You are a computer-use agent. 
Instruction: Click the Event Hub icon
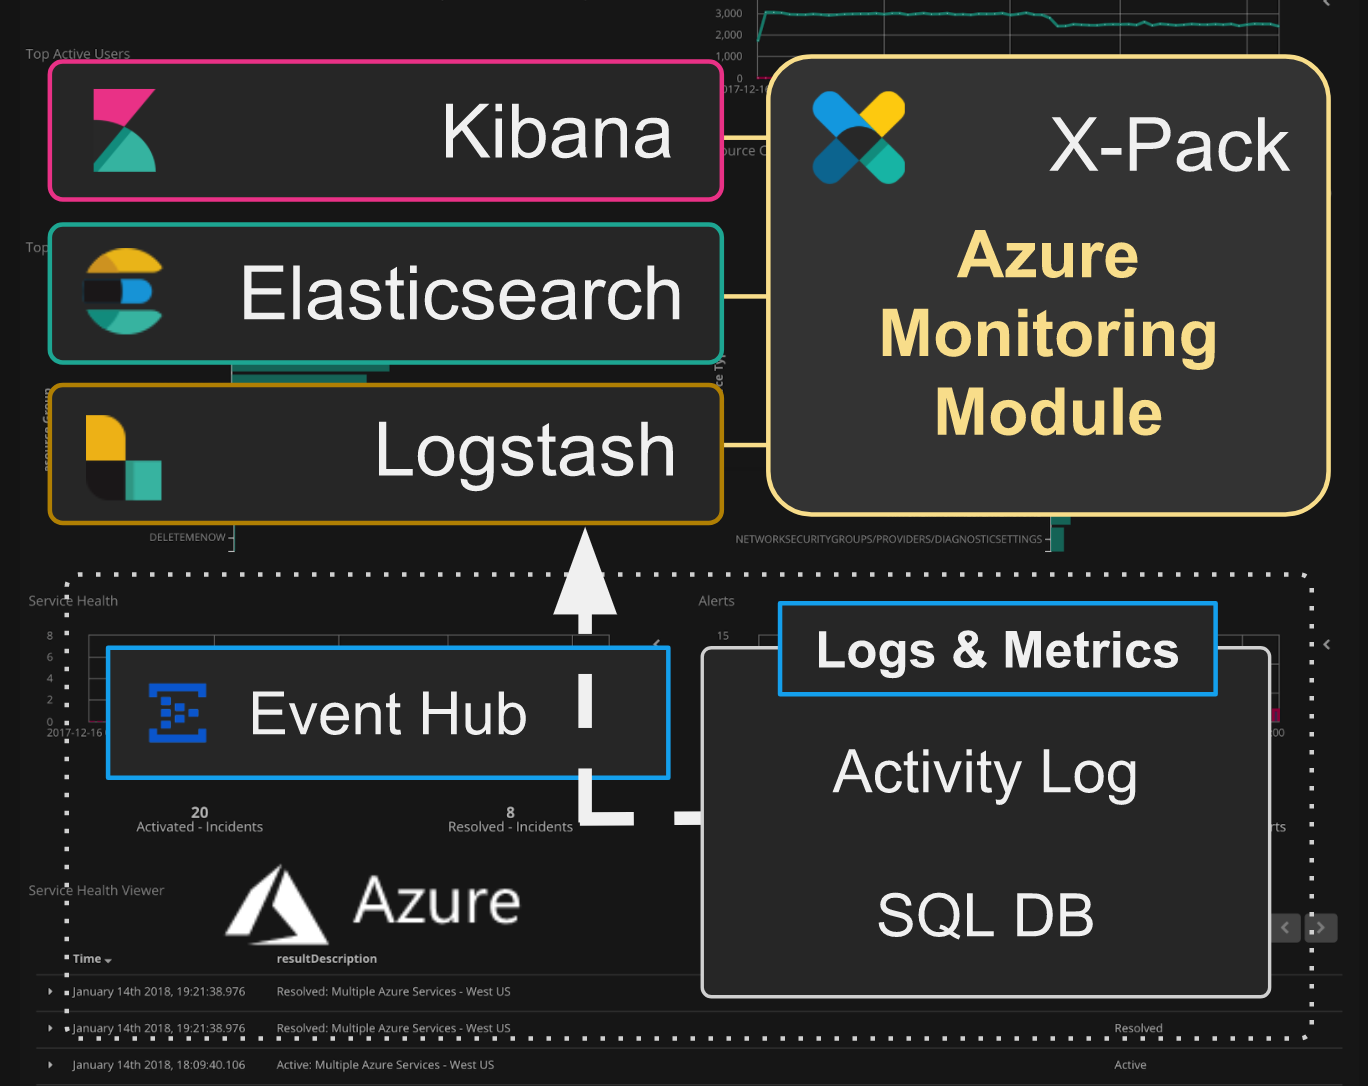tap(178, 713)
